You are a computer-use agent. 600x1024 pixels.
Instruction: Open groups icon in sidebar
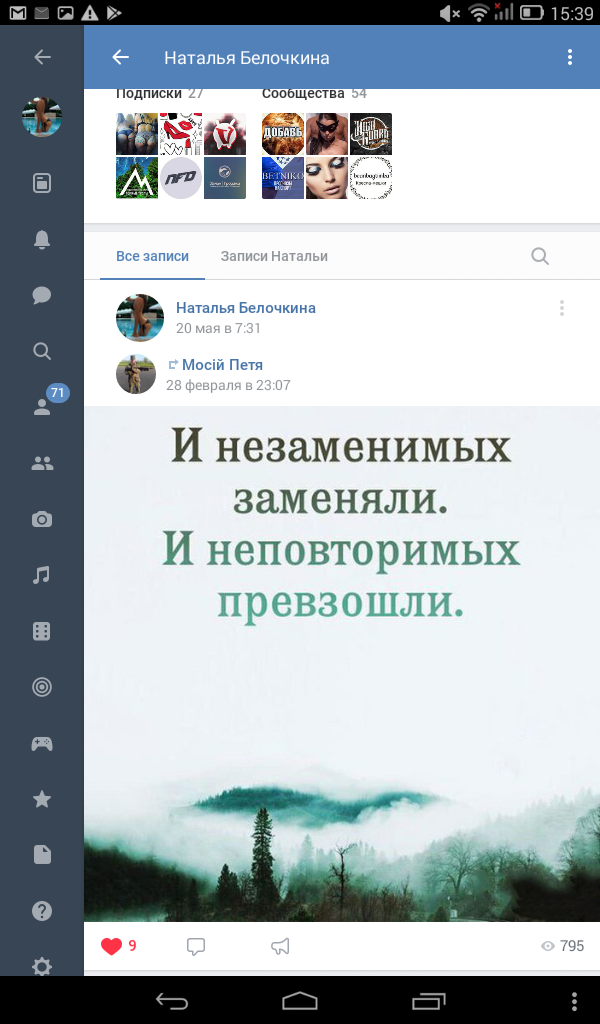42,464
